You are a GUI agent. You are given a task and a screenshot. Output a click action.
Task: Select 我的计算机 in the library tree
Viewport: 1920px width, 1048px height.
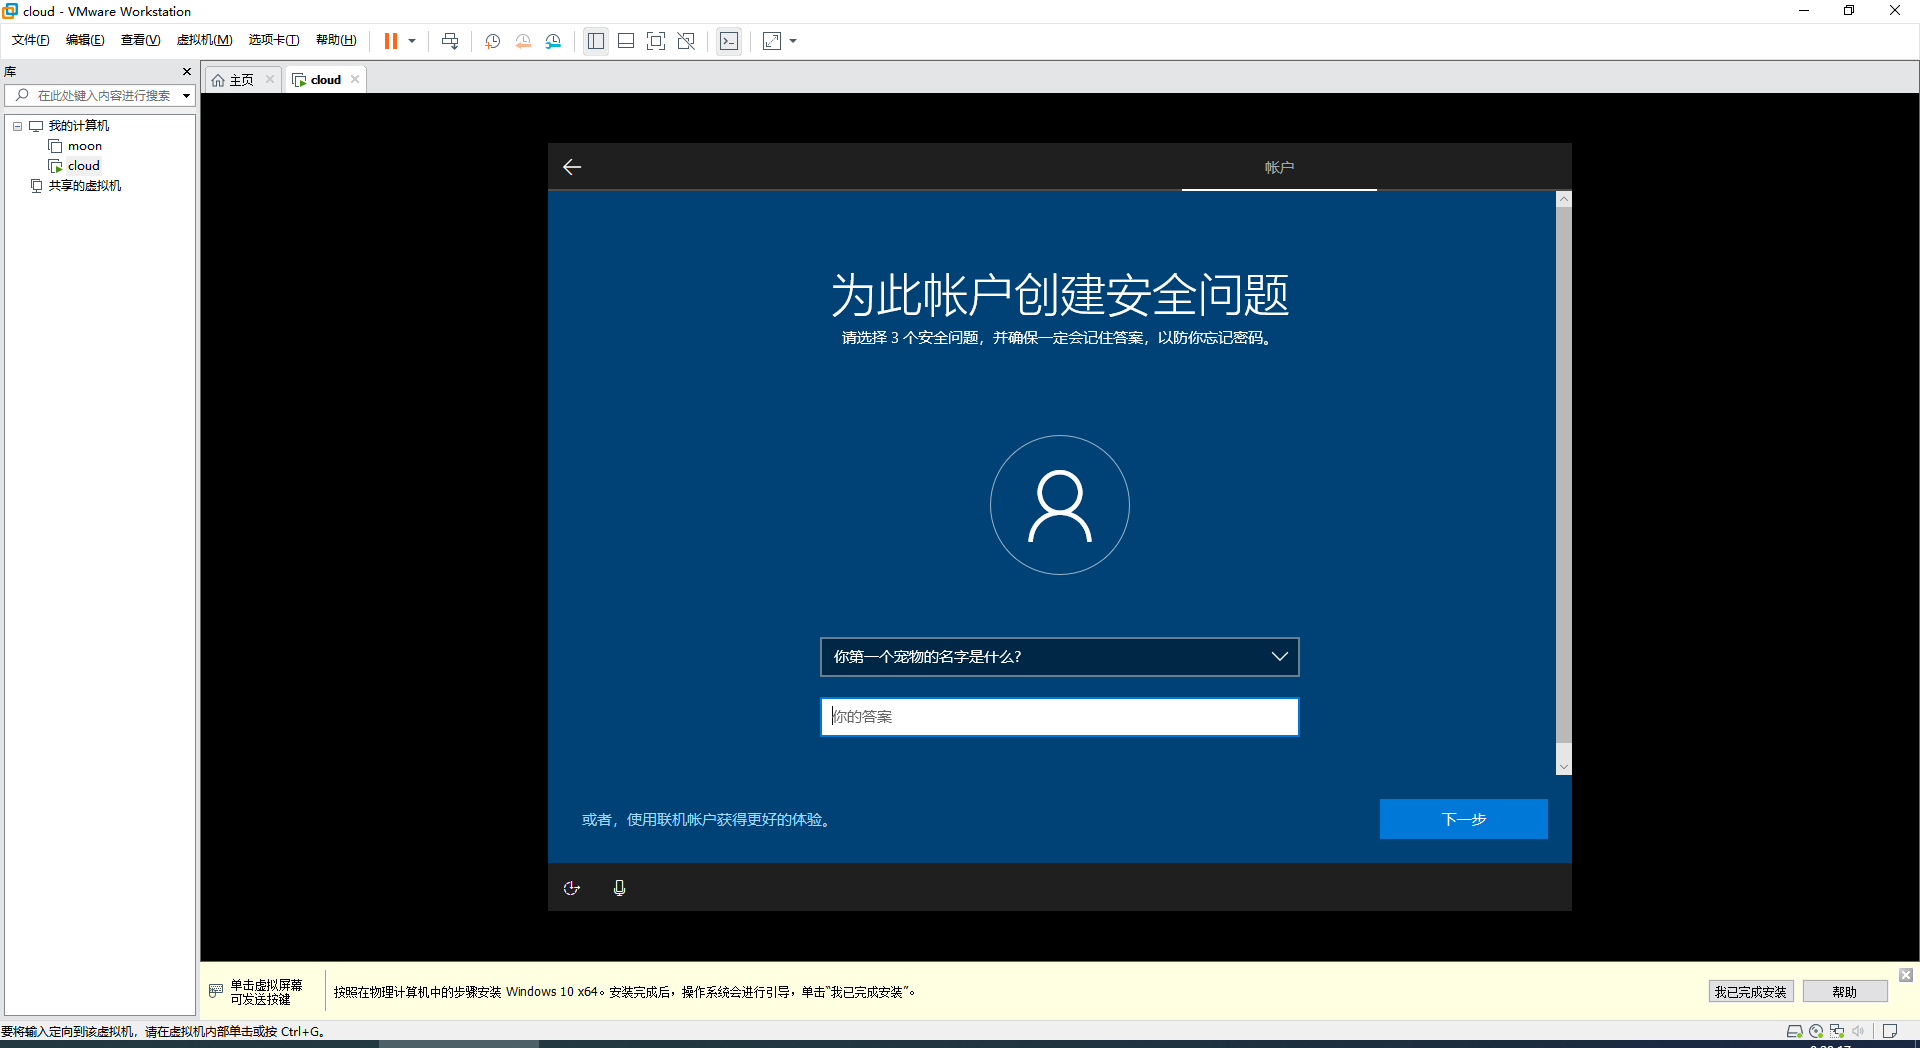point(79,126)
